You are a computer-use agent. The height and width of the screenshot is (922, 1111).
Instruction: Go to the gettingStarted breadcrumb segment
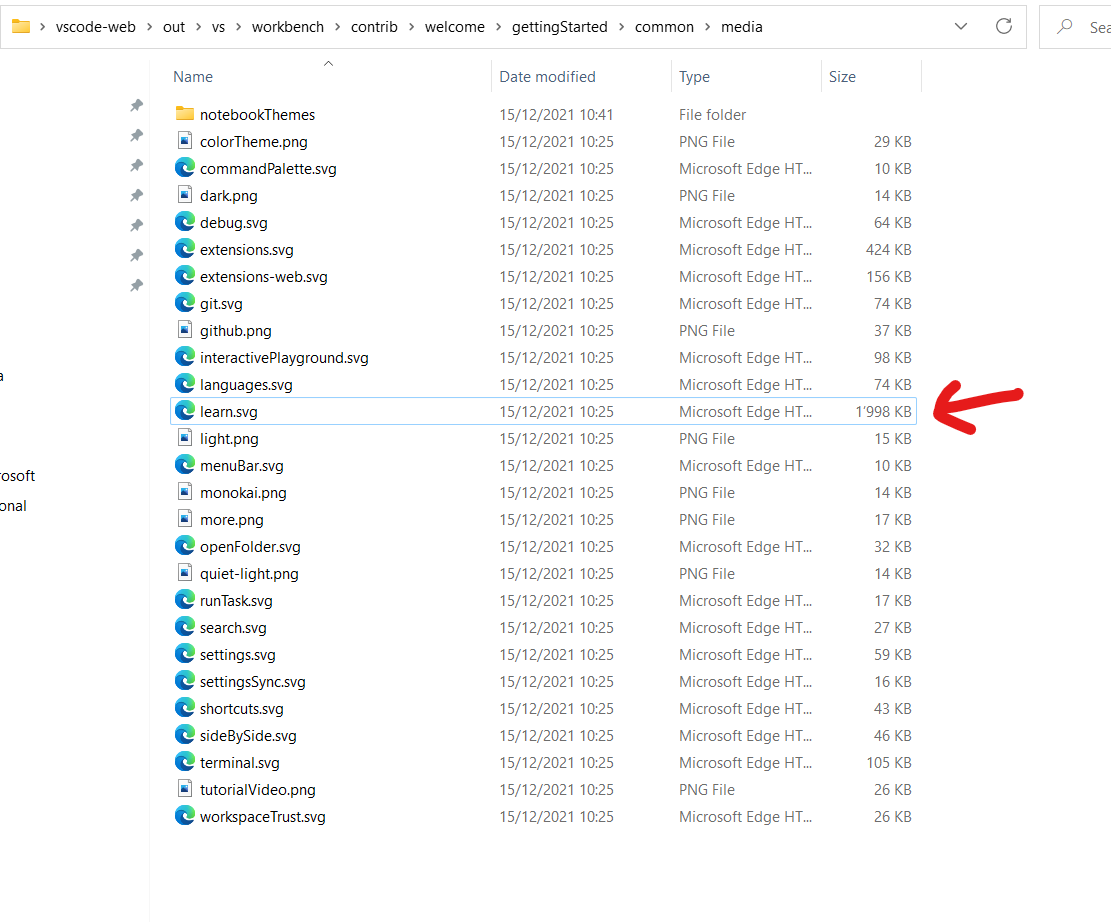[560, 27]
